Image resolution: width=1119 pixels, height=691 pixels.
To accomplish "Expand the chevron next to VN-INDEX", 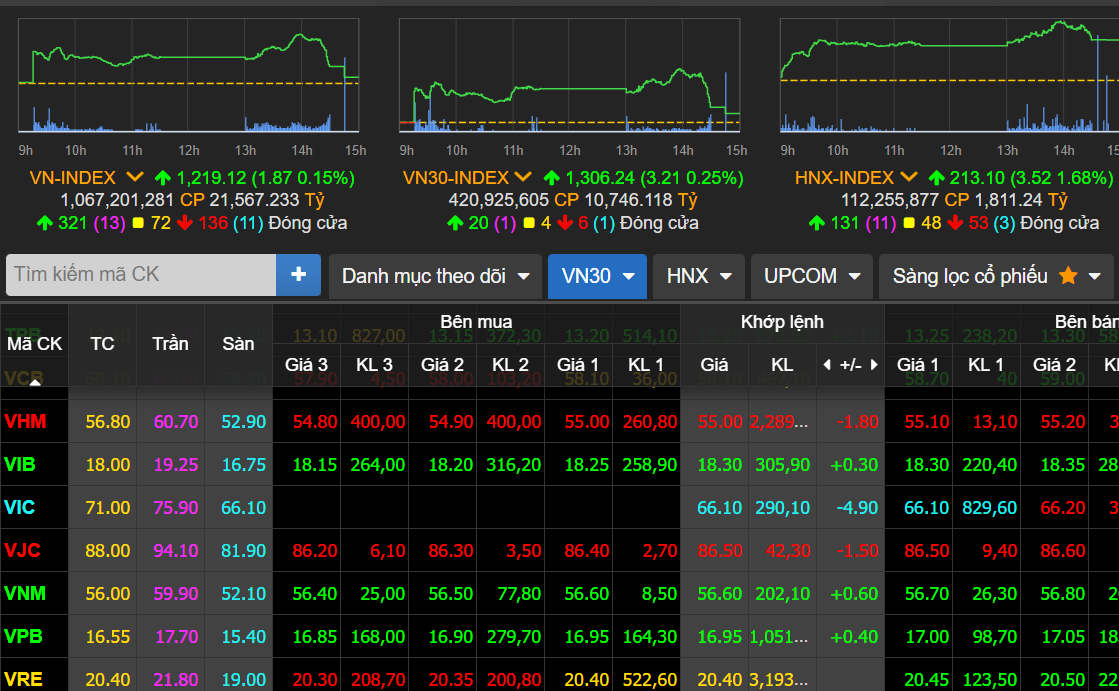I will [x=135, y=177].
